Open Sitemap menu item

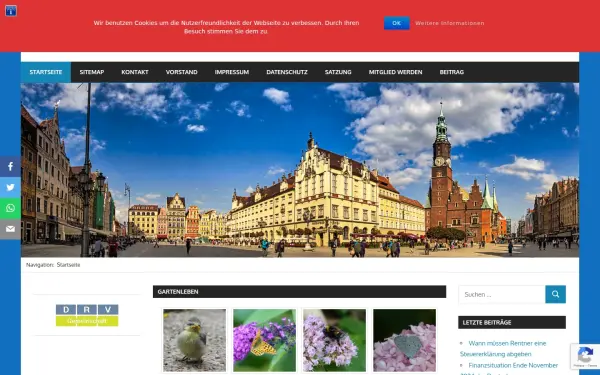tap(92, 72)
